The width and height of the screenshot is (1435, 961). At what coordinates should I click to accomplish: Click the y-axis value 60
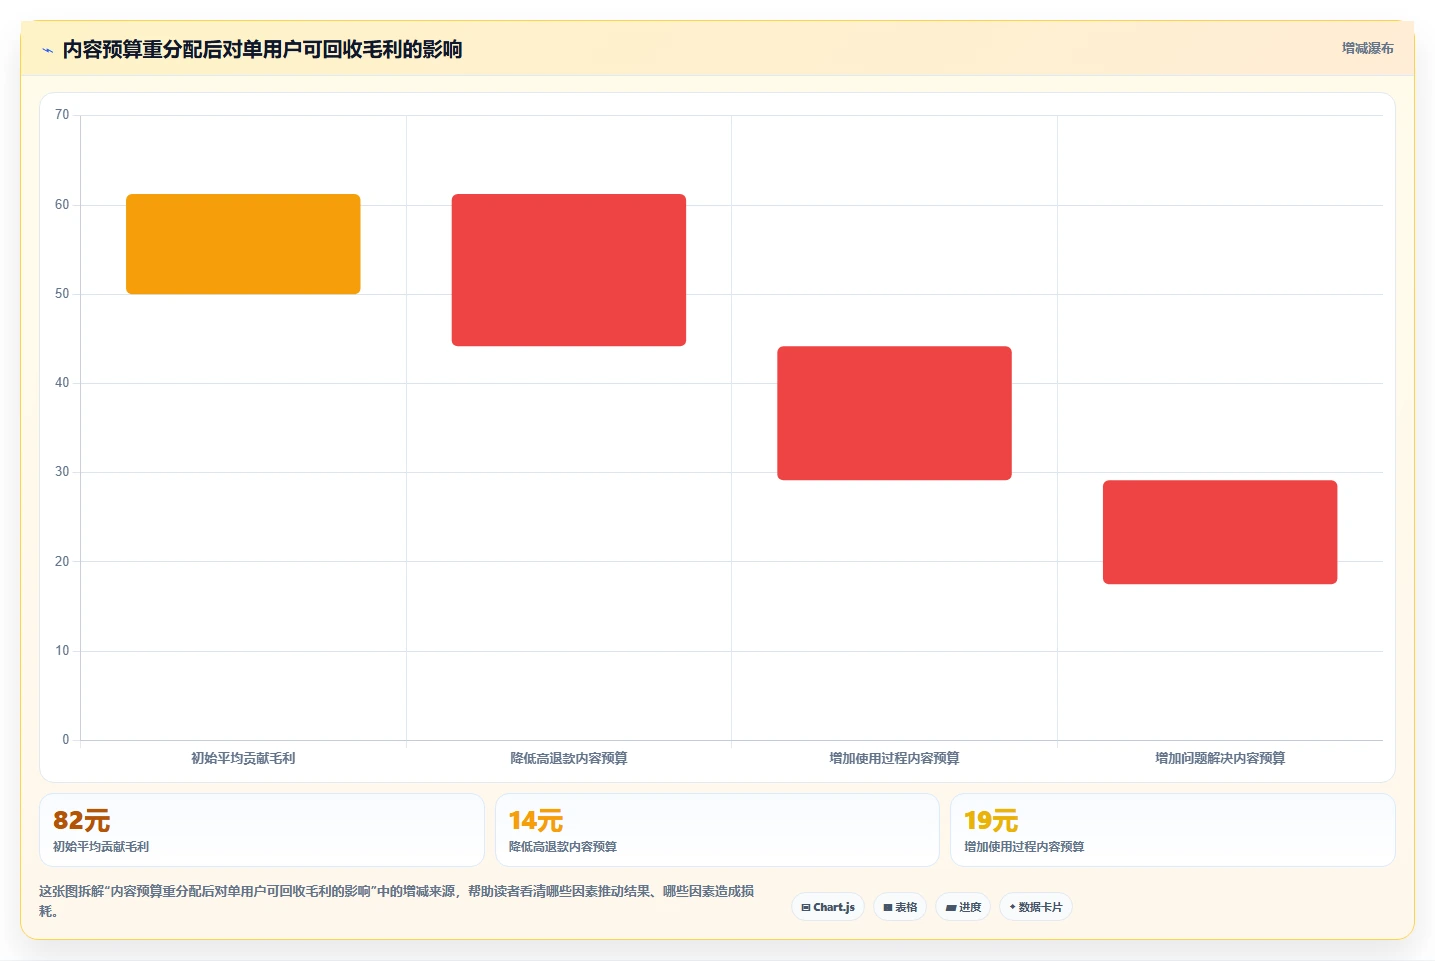pos(62,205)
